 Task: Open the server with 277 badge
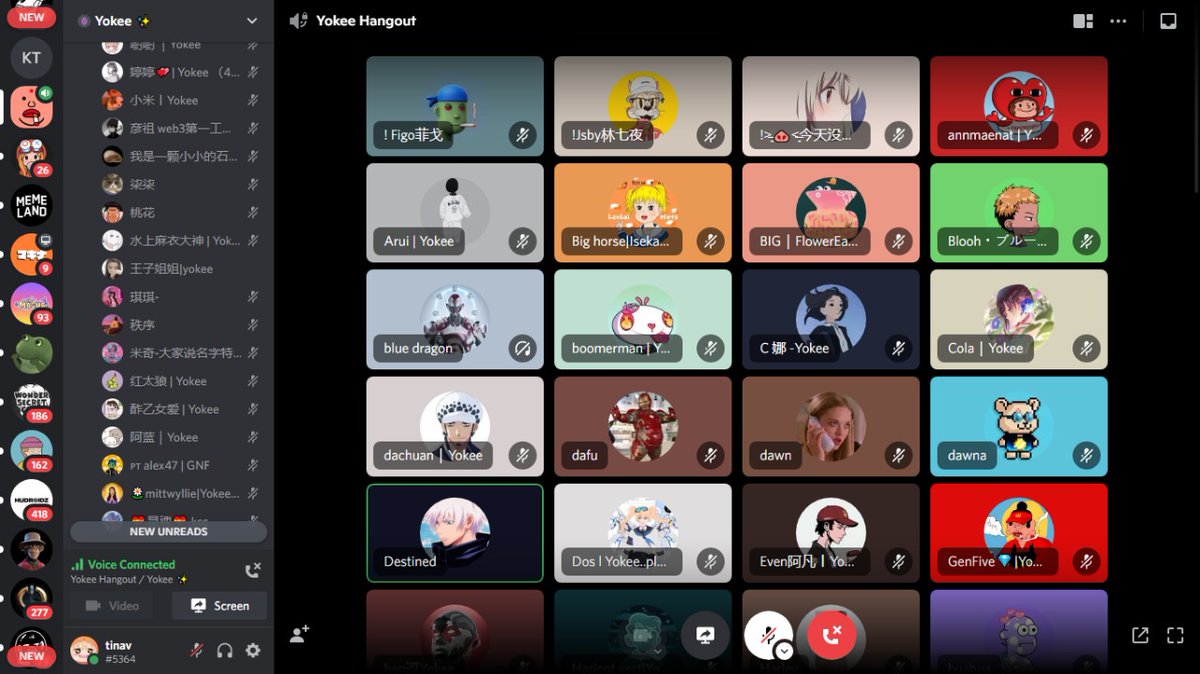[31, 598]
